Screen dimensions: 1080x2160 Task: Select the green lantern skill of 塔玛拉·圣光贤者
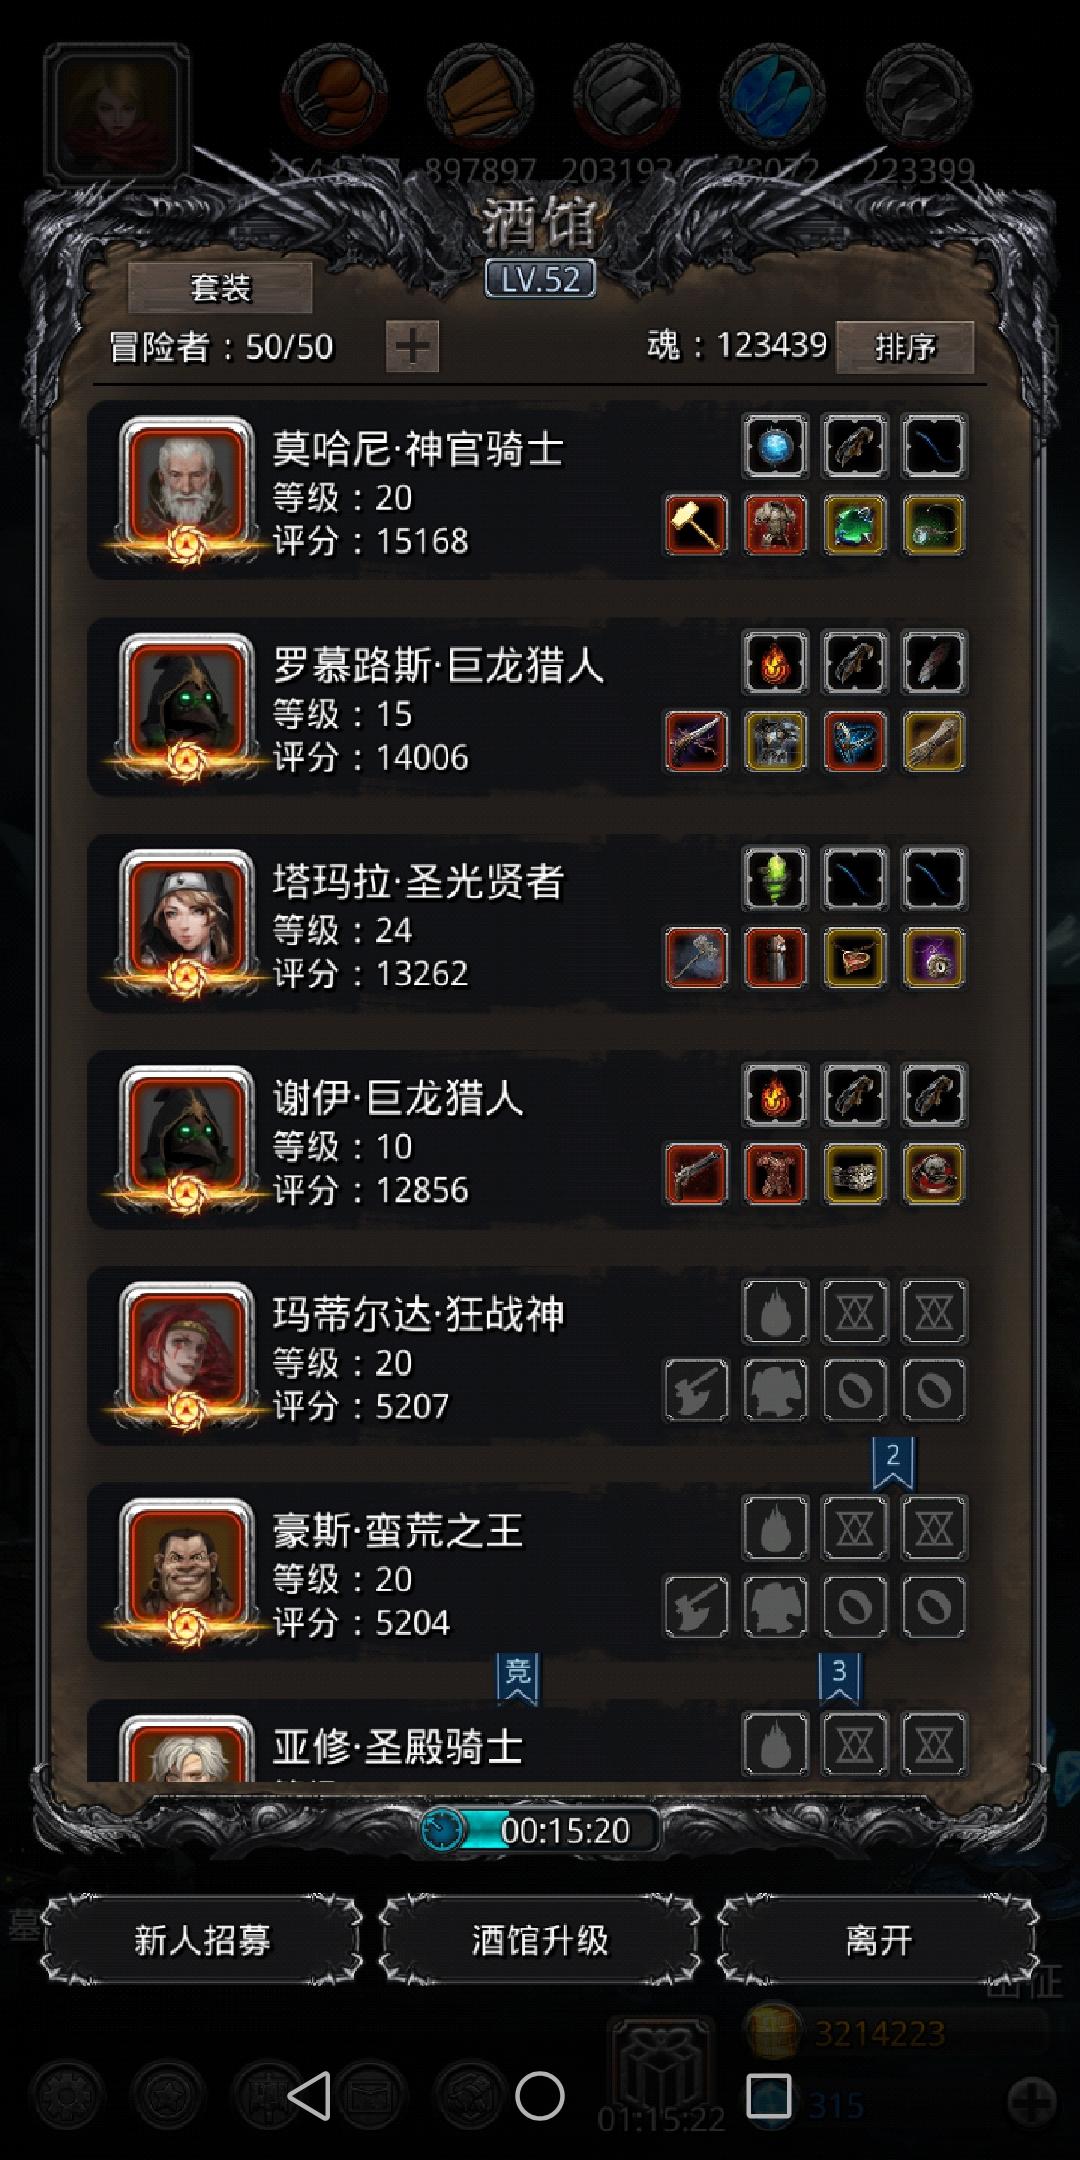pos(775,878)
